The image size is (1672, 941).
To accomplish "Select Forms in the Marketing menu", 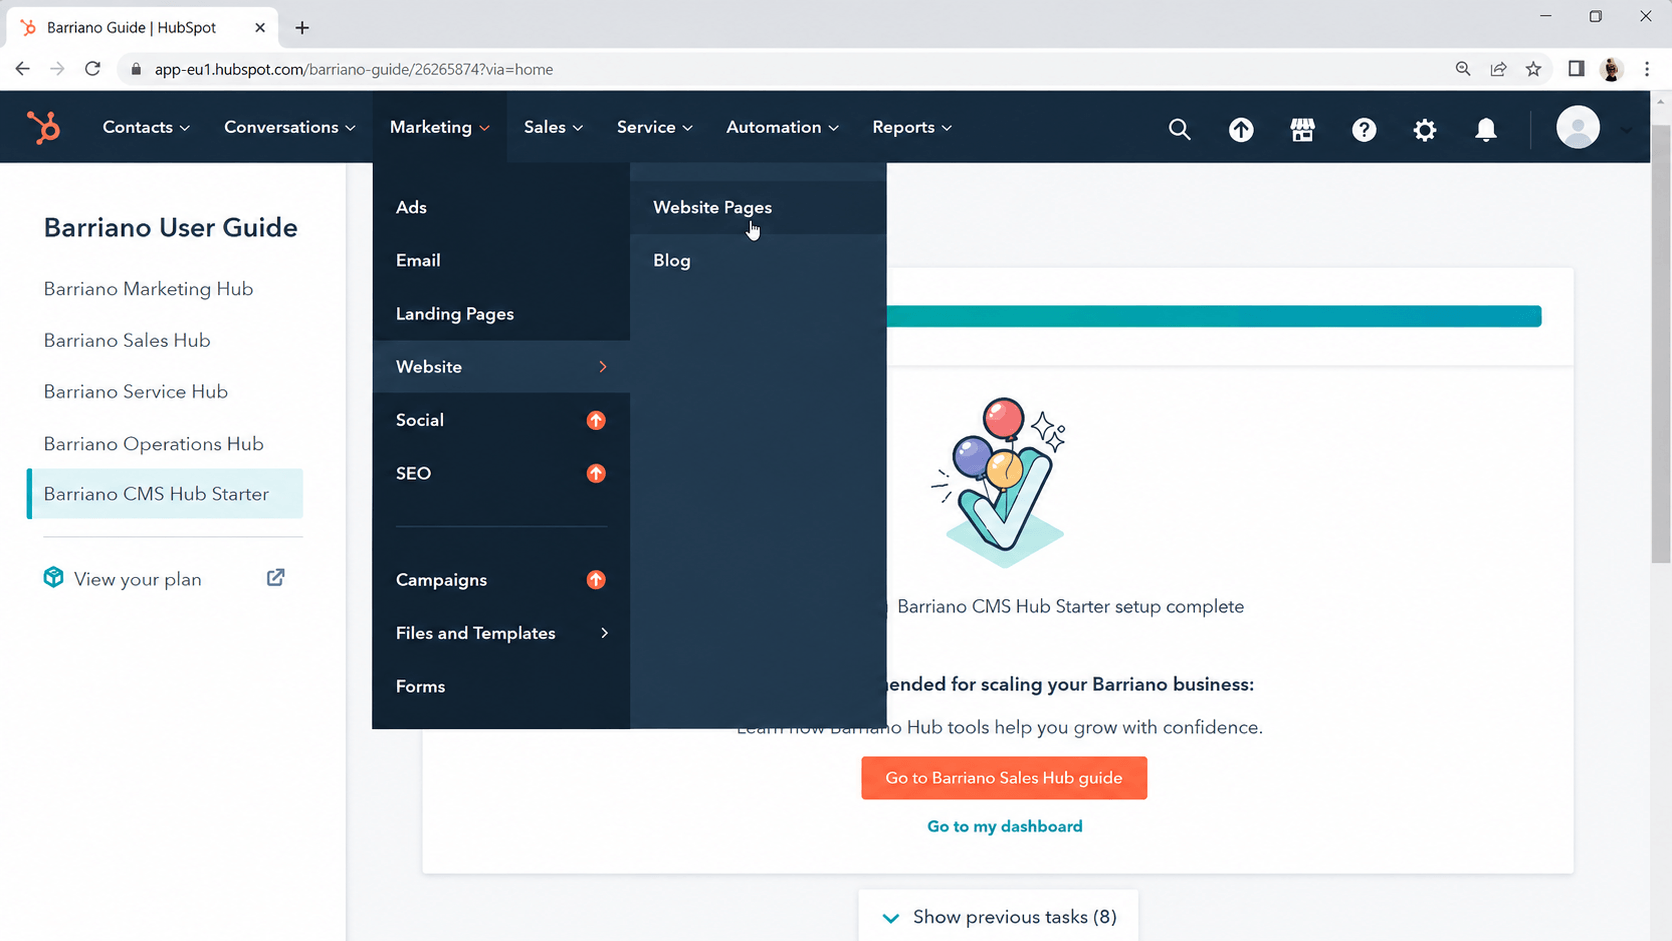I will (420, 686).
